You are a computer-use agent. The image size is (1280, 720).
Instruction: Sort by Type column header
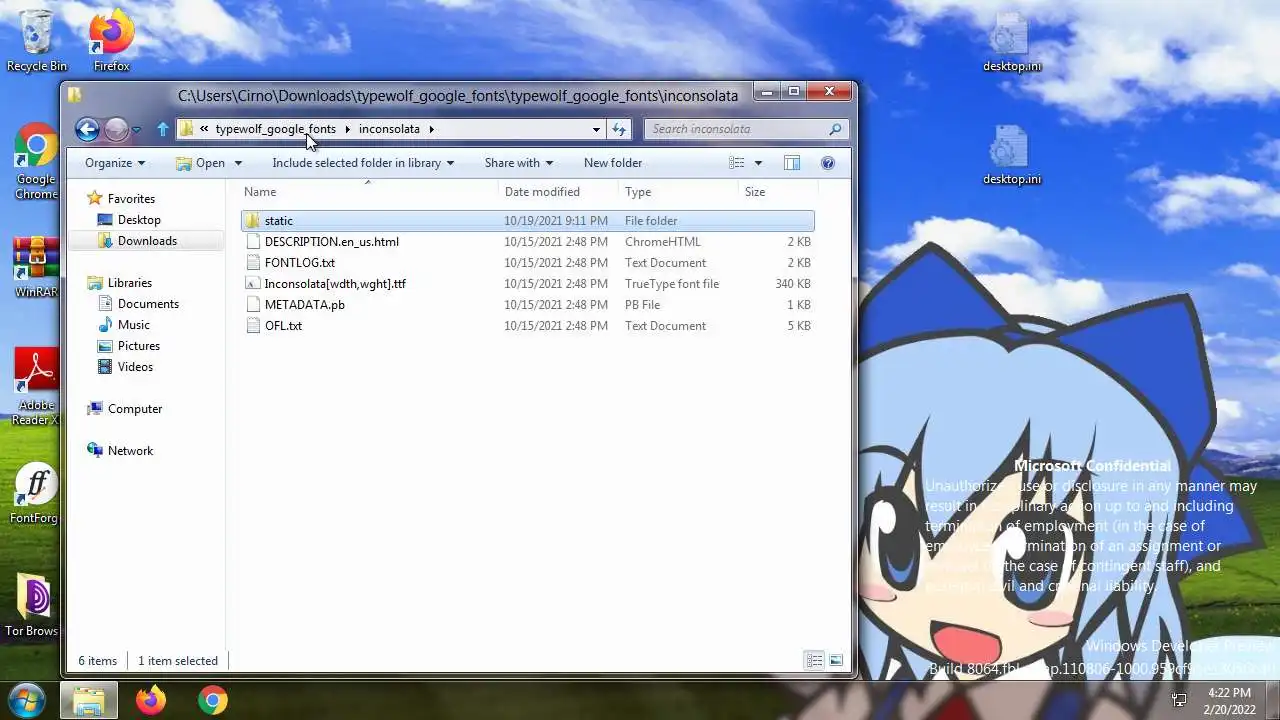tap(678, 192)
